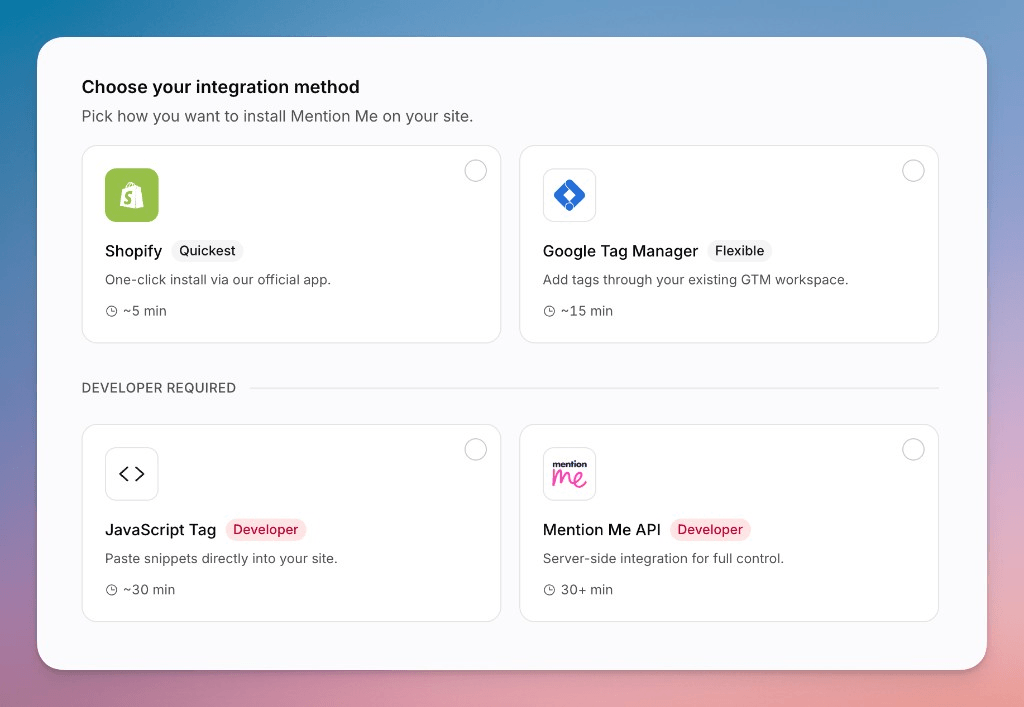Click 'Server-side integration for full control.'
Image resolution: width=1024 pixels, height=707 pixels.
point(664,559)
